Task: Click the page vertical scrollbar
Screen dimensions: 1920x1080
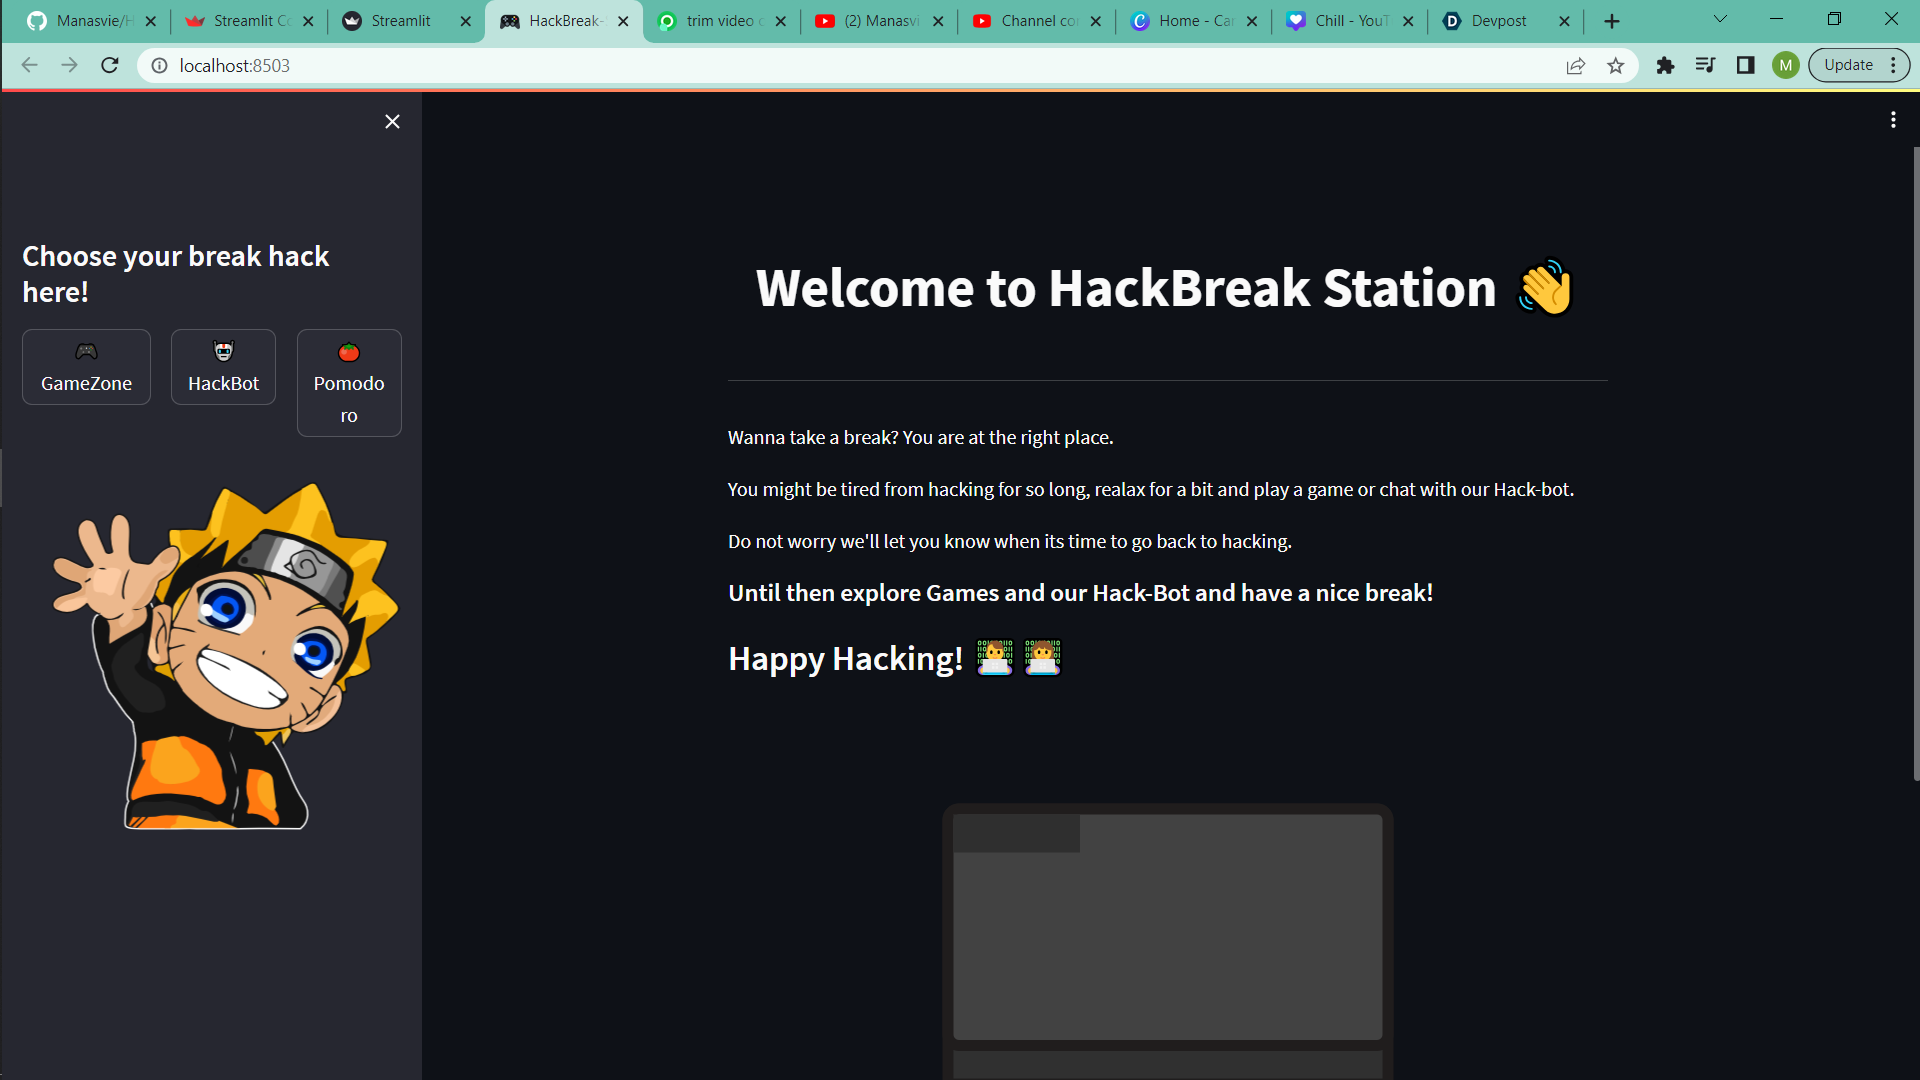Action: 1915,460
